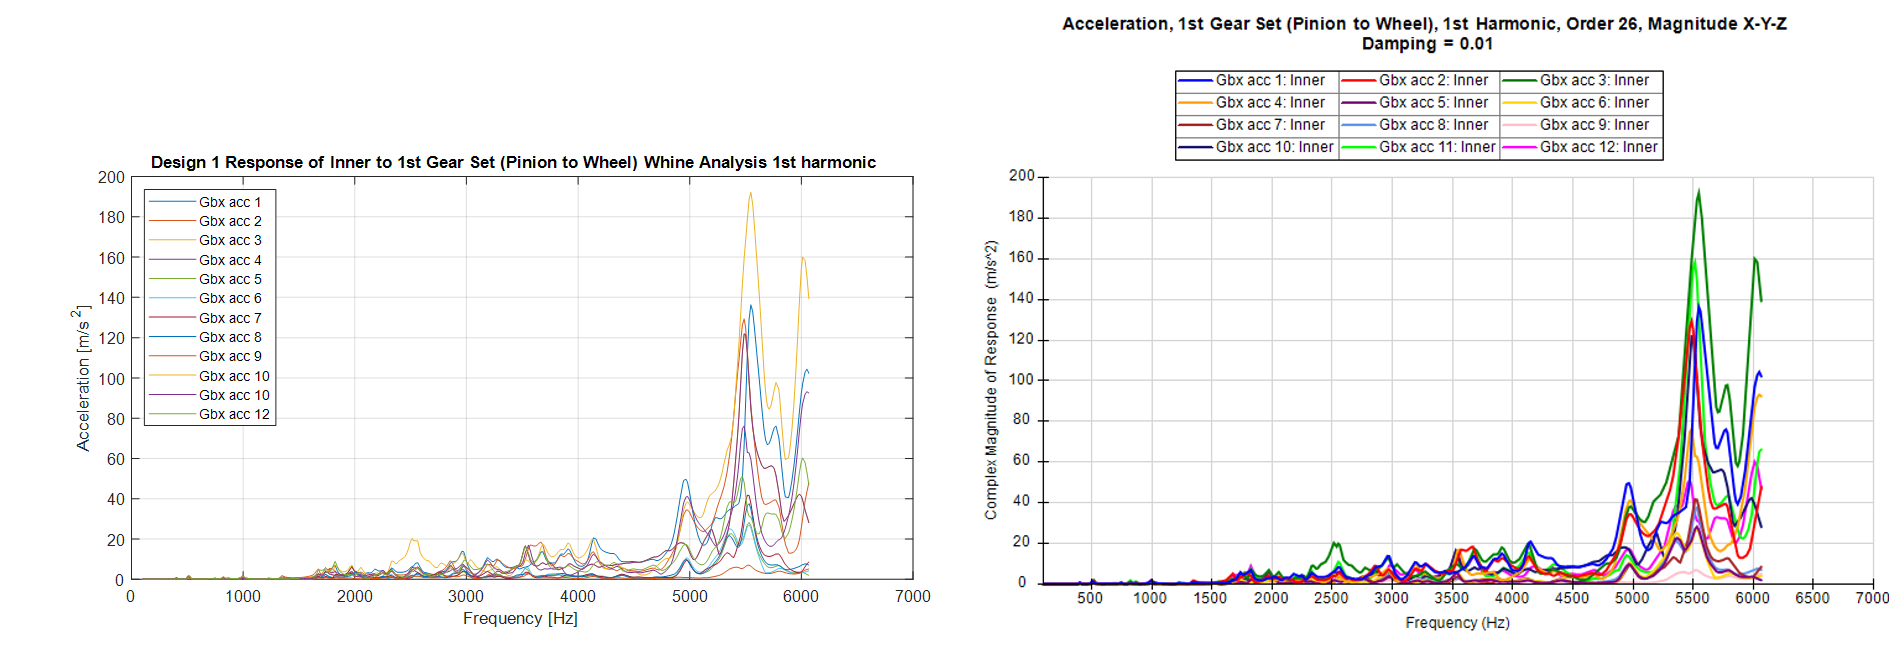
Task: Click the dark green line swatch for Gbx acc 3: Inner
Action: point(1520,81)
